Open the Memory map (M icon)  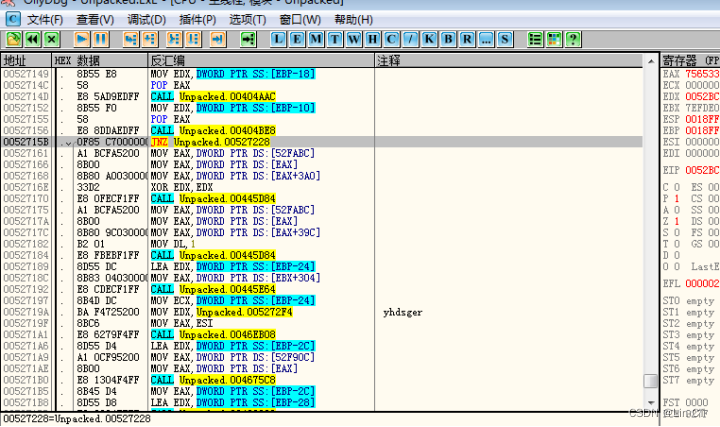316,39
